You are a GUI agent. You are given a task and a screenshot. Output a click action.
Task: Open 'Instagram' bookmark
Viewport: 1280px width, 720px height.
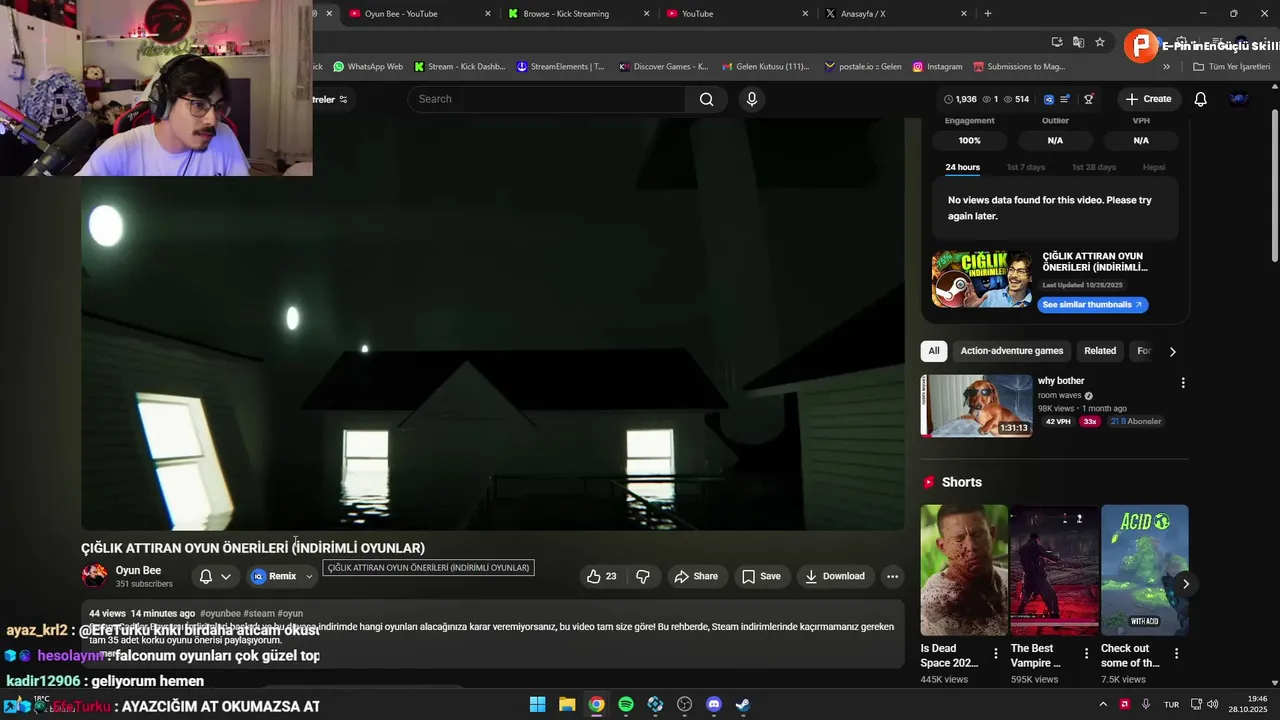(x=937, y=67)
